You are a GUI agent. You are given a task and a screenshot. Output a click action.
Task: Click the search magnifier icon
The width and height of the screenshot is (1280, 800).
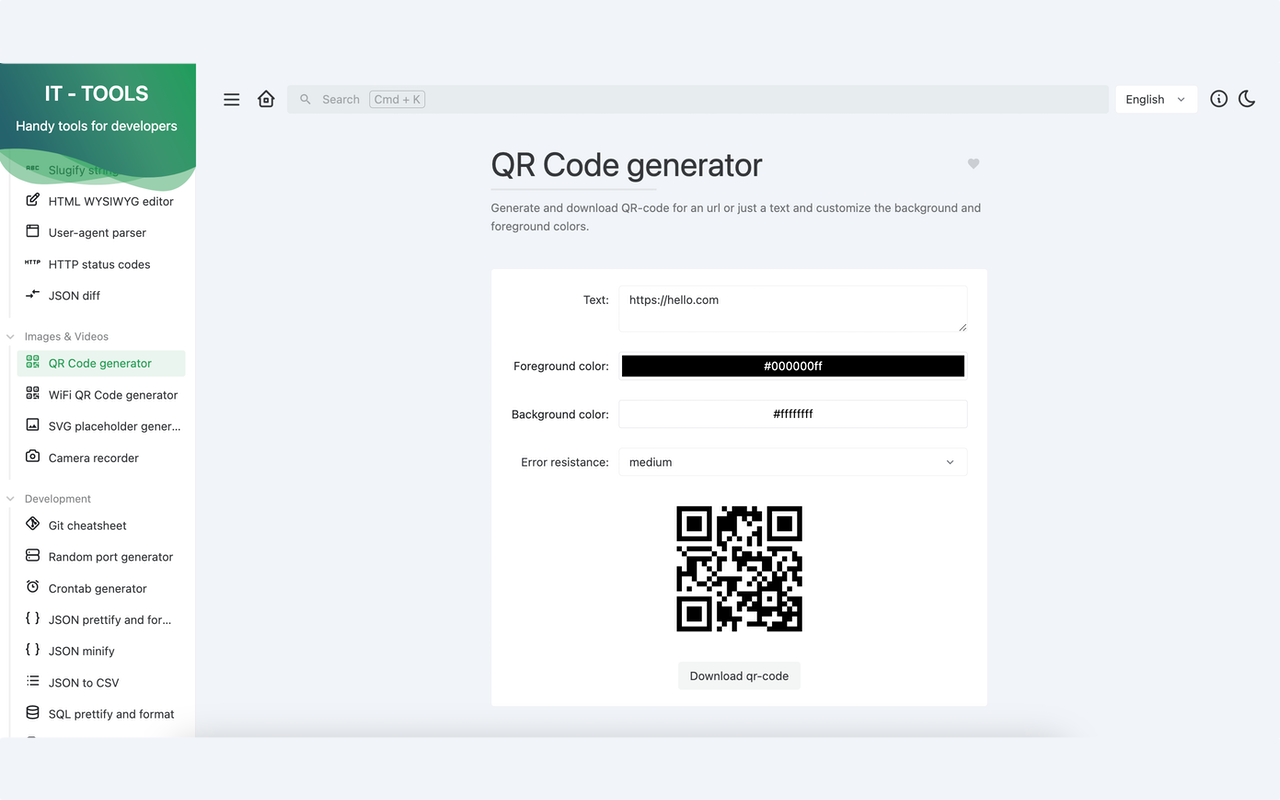tap(306, 99)
